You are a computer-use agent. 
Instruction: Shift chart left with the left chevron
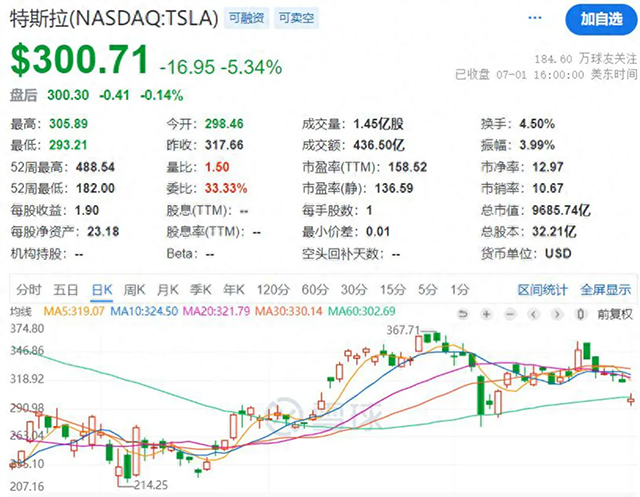[x=533, y=314]
